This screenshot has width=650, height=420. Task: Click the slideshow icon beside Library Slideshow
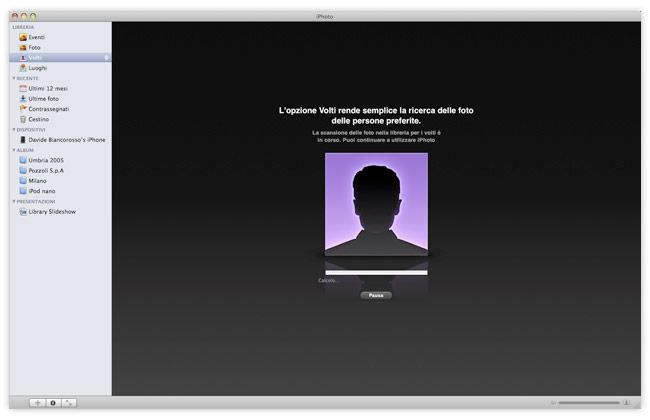click(x=23, y=211)
